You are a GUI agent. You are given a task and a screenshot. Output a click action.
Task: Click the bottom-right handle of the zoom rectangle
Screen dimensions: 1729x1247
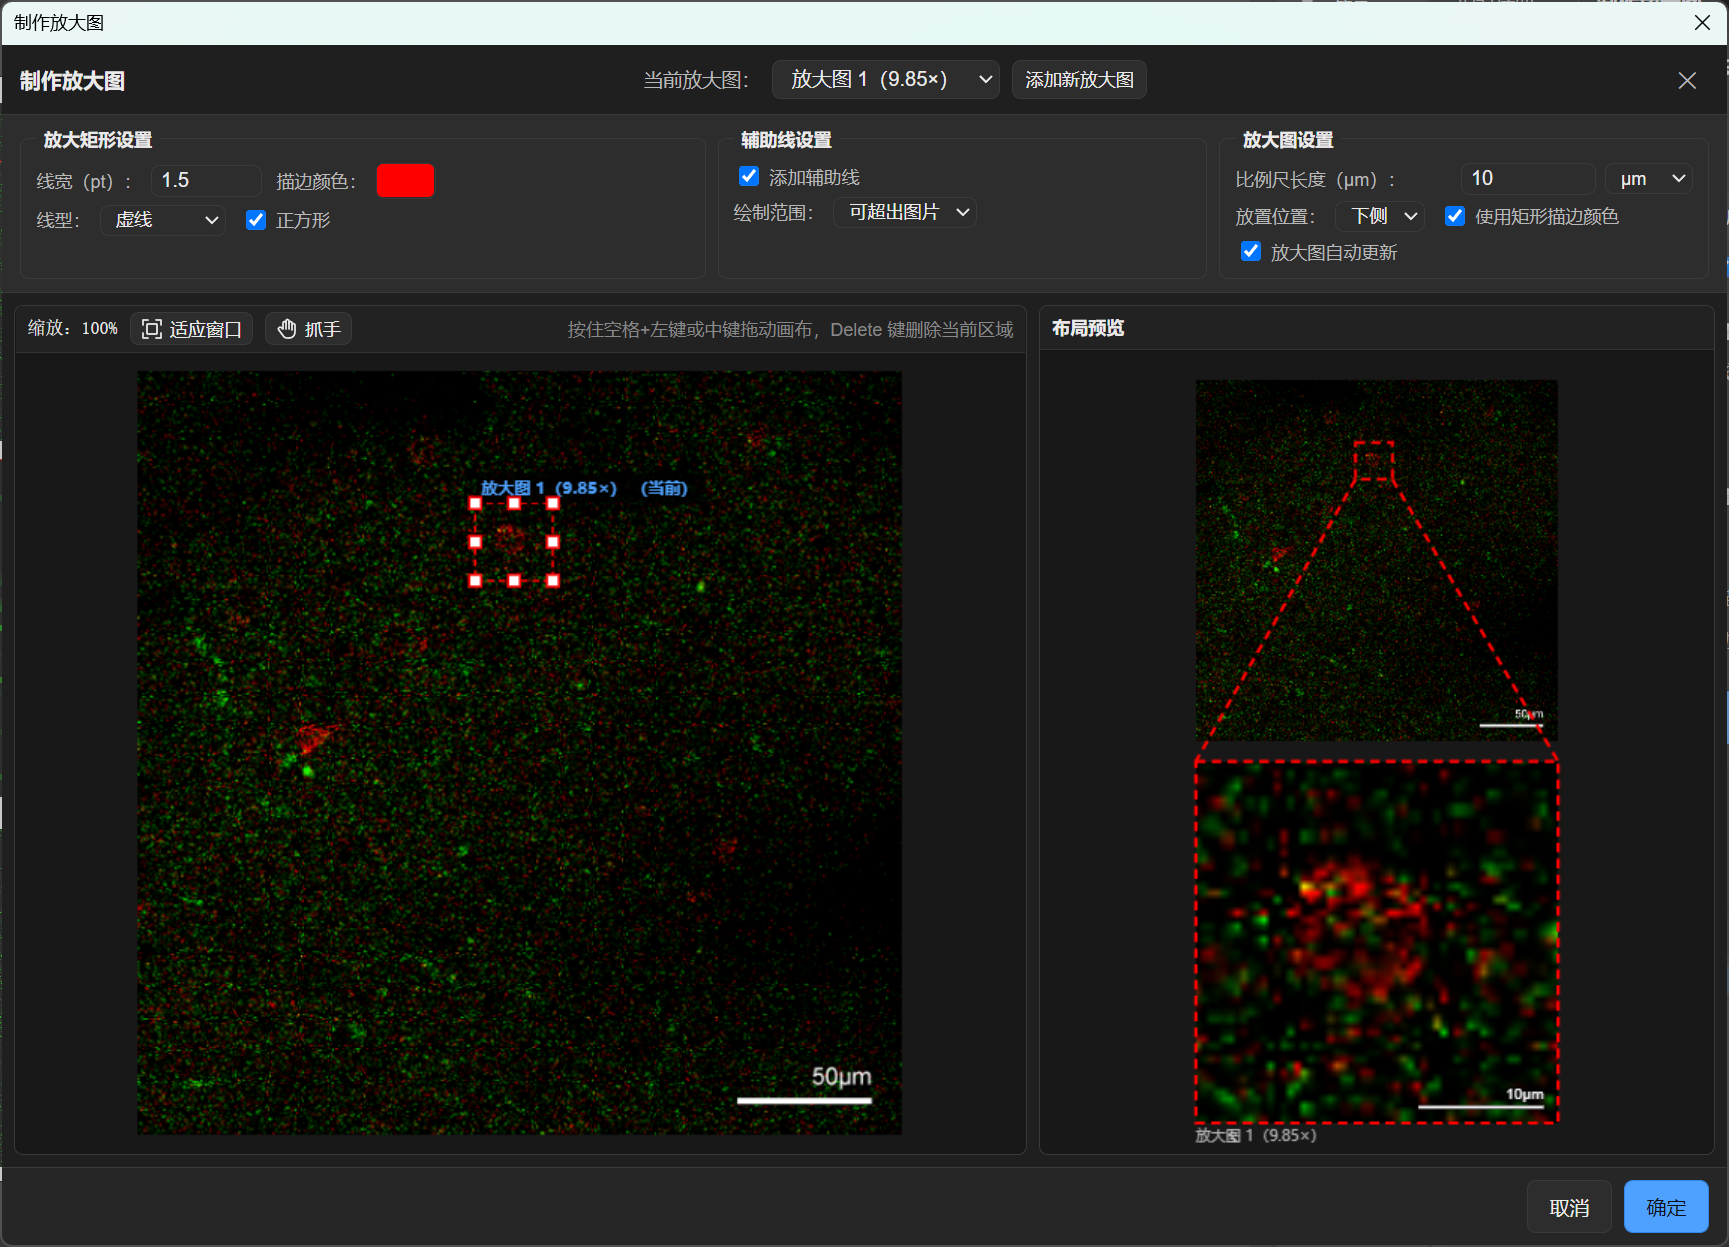pyautogui.click(x=553, y=580)
